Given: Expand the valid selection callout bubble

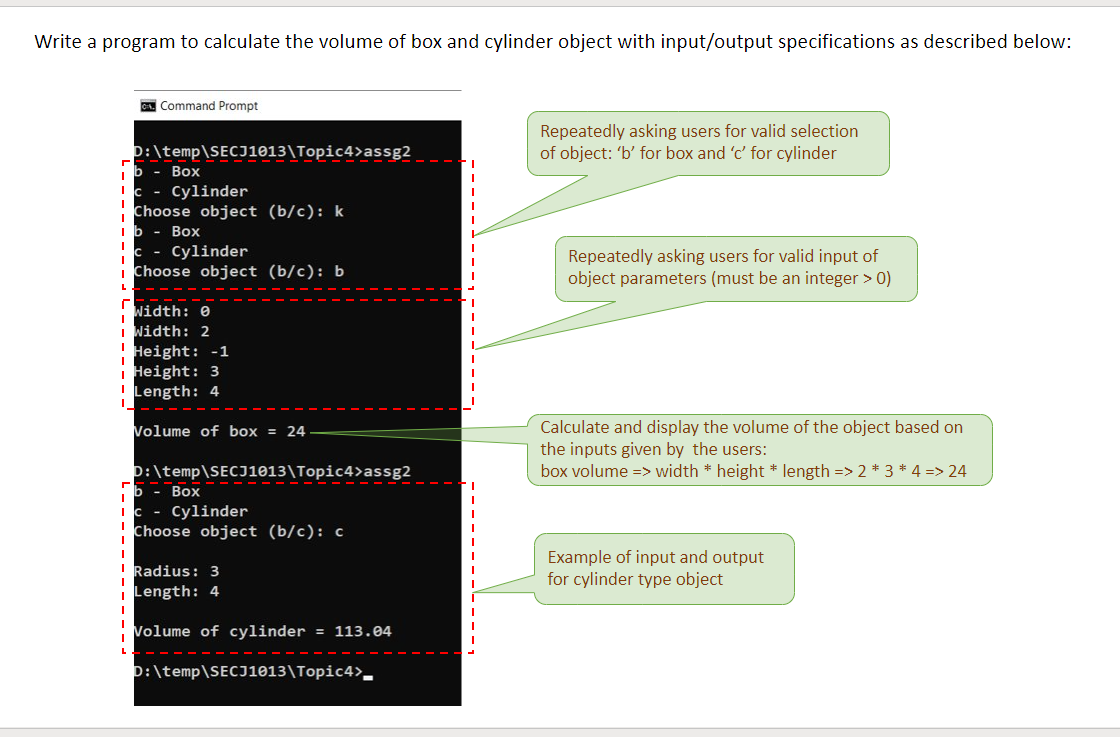Looking at the screenshot, I should [708, 143].
